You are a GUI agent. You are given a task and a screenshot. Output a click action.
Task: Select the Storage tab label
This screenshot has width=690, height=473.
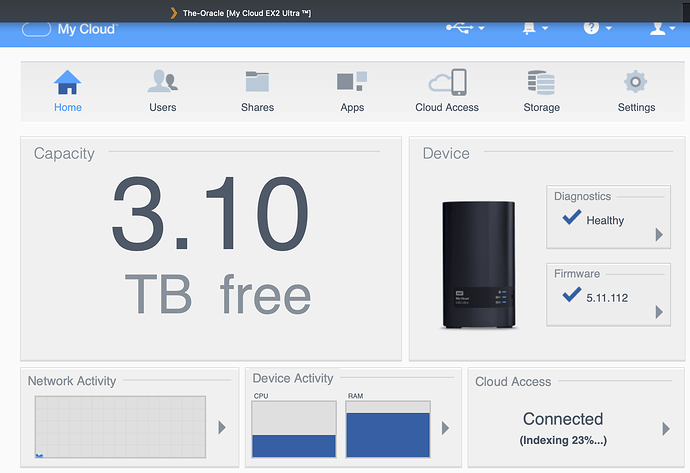pos(542,108)
